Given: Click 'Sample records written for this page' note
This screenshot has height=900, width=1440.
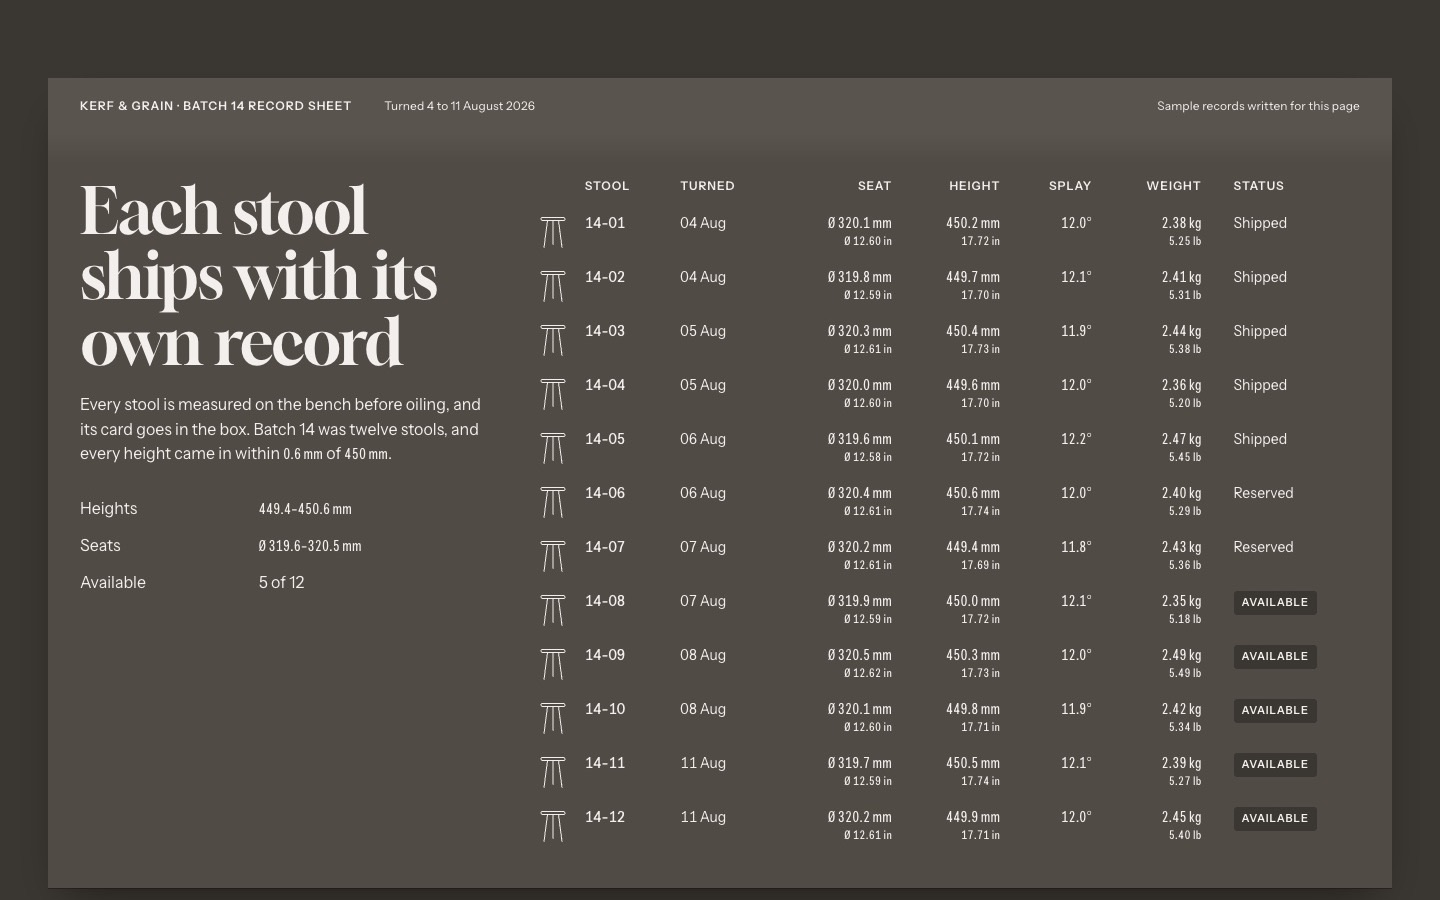Looking at the screenshot, I should tap(1258, 106).
